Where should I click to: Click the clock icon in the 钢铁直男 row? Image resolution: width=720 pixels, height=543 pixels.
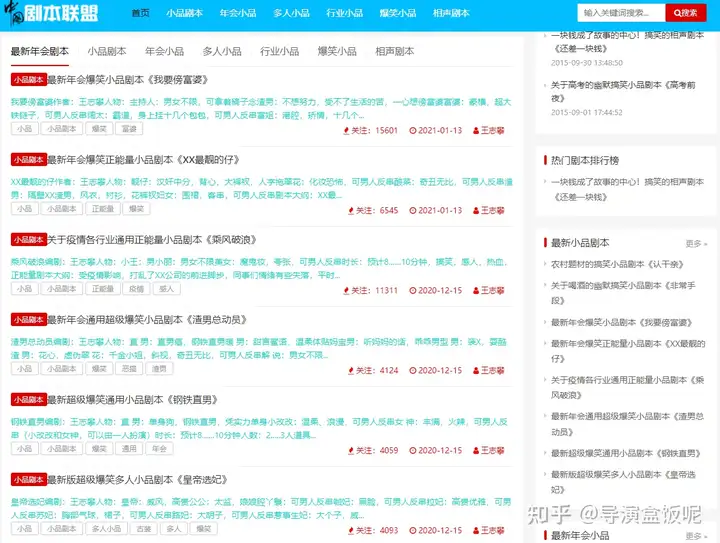click(x=413, y=451)
